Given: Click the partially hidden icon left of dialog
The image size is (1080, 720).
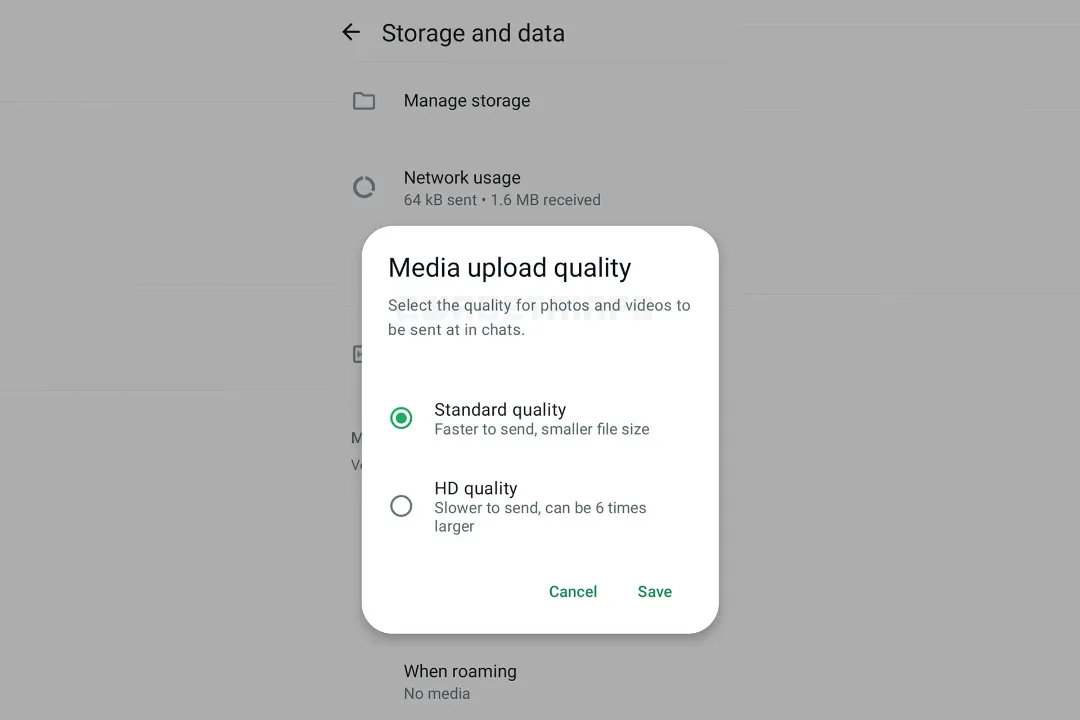Looking at the screenshot, I should (357, 354).
